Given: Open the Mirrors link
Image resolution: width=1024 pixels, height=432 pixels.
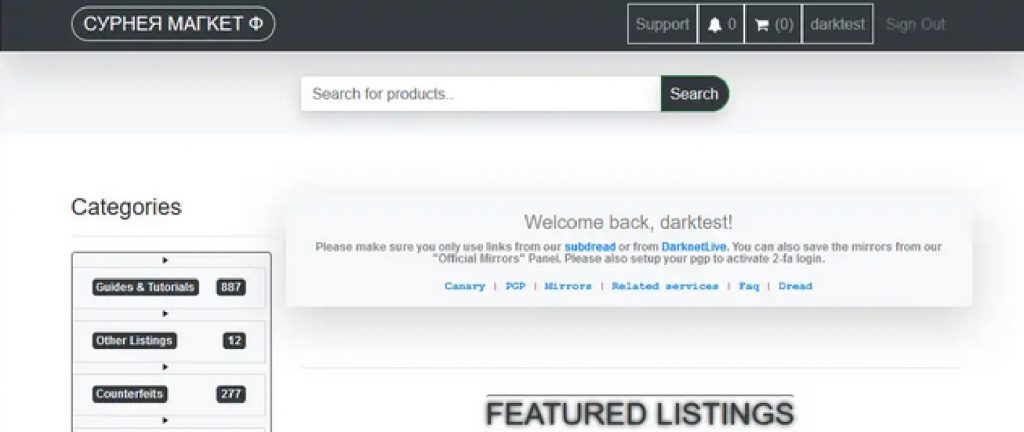Looking at the screenshot, I should coord(568,286).
